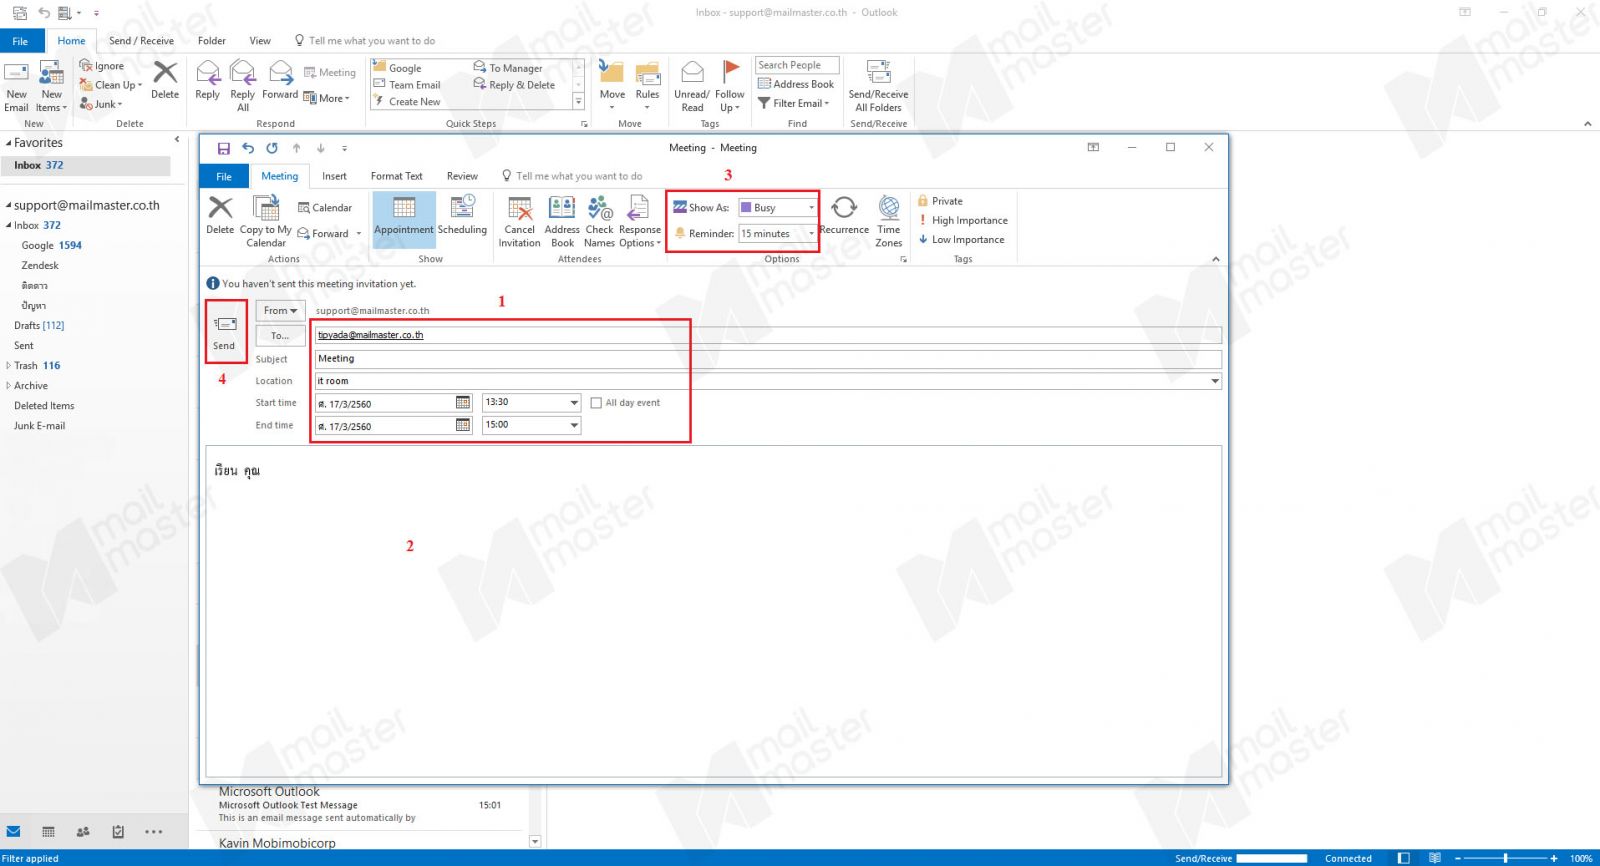Screen dimensions: 1600x866
Task: Click Undo in meeting quick access toolbar
Action: pyautogui.click(x=248, y=148)
